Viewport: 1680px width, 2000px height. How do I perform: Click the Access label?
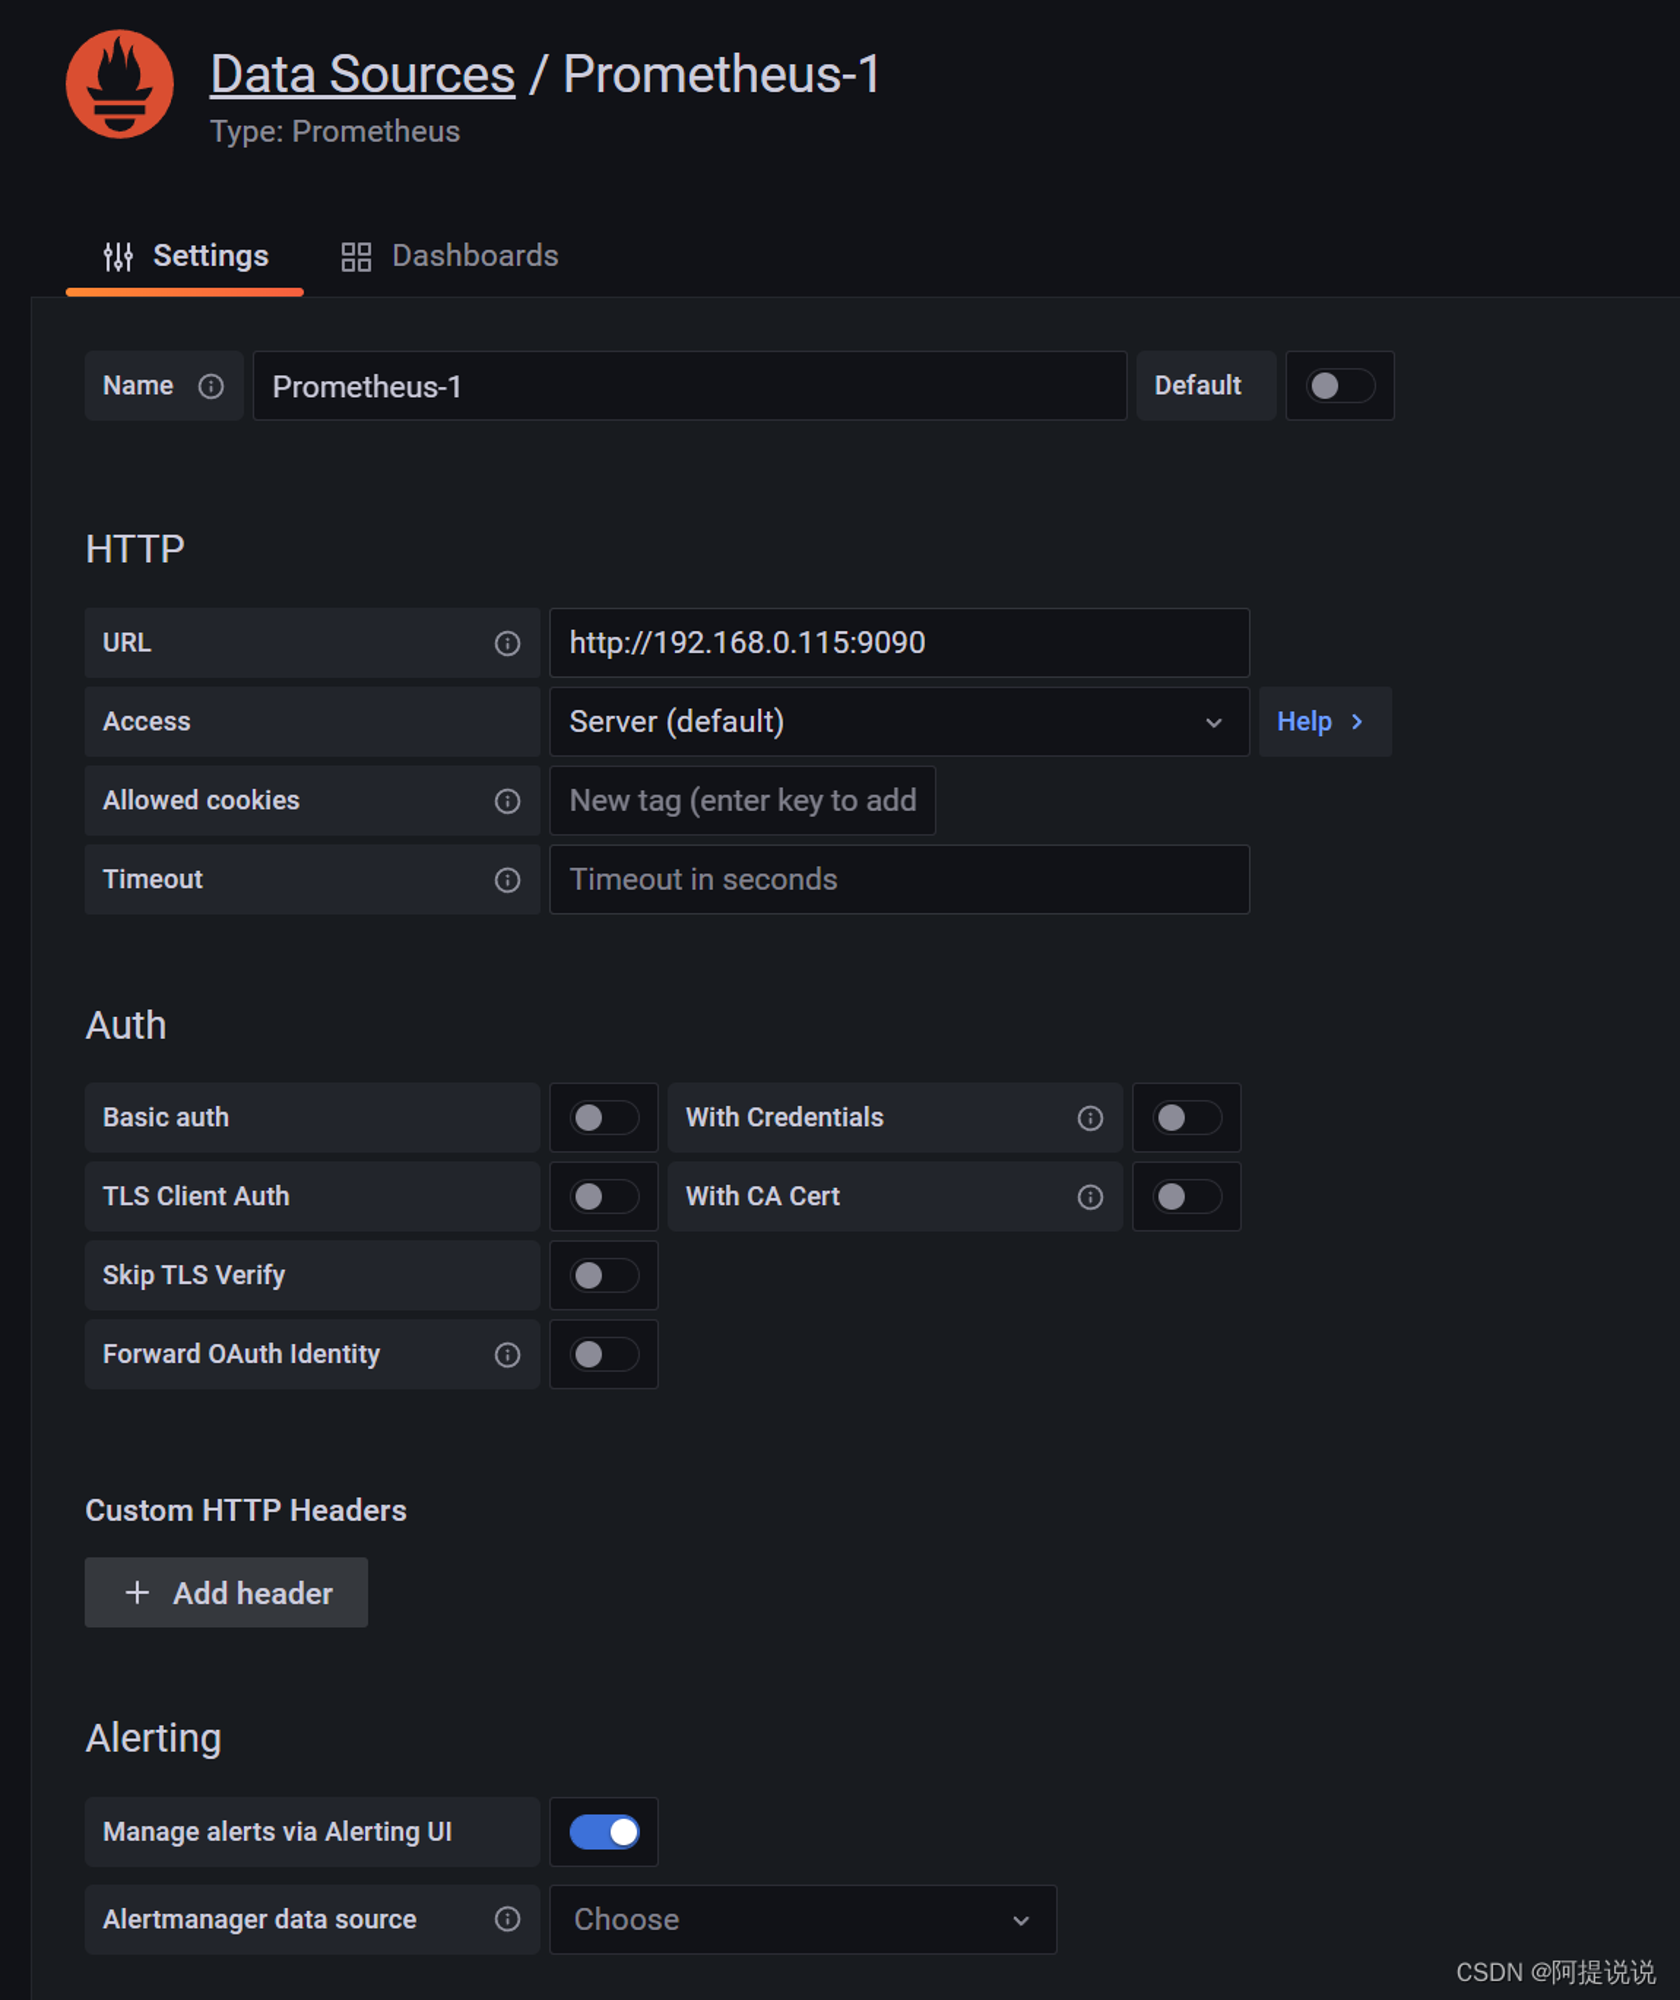coord(146,722)
